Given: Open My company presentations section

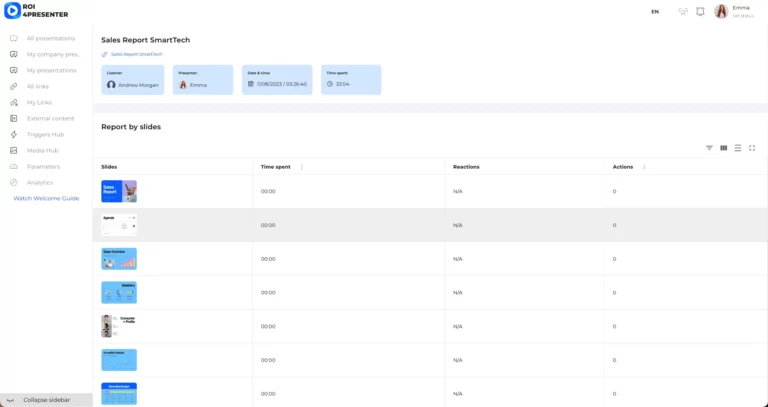Looking at the screenshot, I should click(x=53, y=54).
